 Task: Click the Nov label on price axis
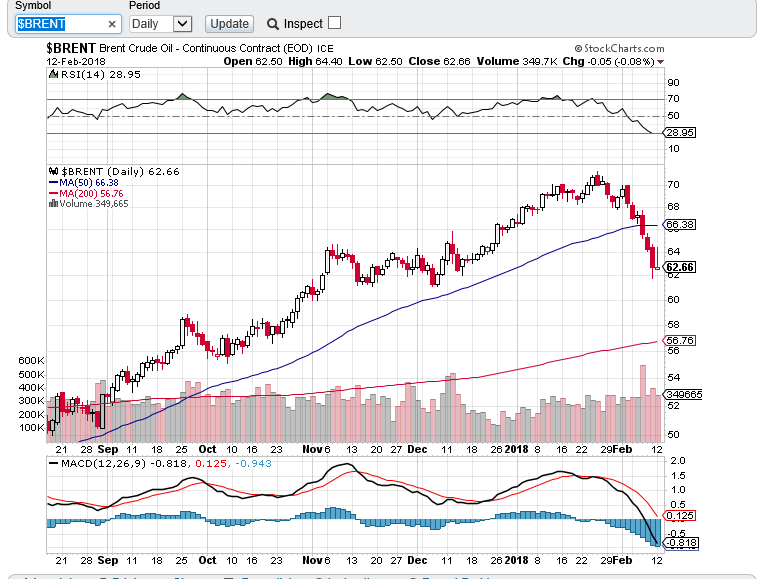point(312,449)
